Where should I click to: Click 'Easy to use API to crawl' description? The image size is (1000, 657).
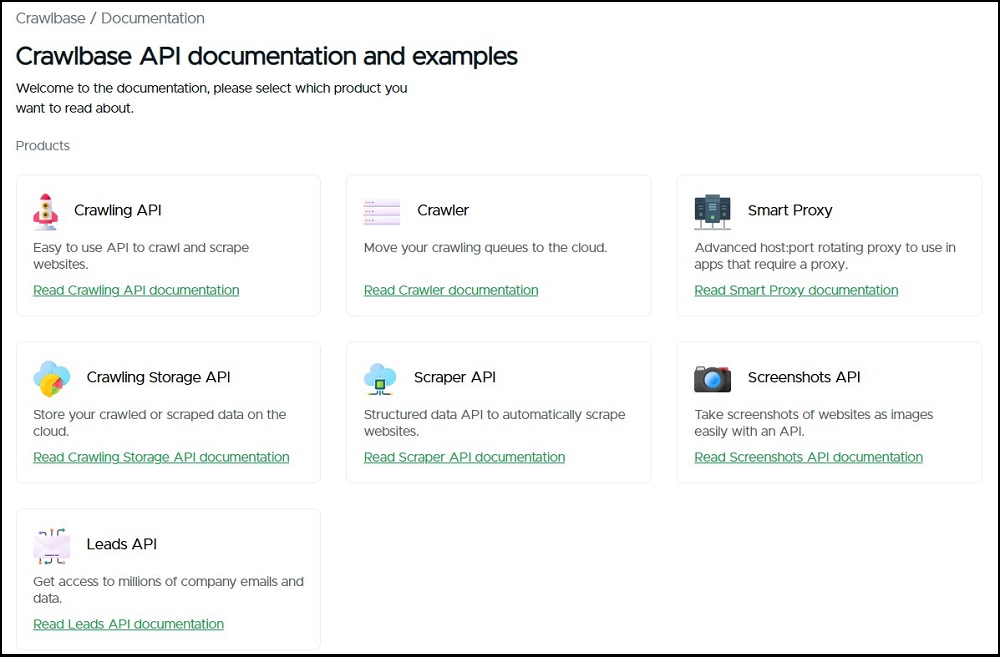point(141,256)
